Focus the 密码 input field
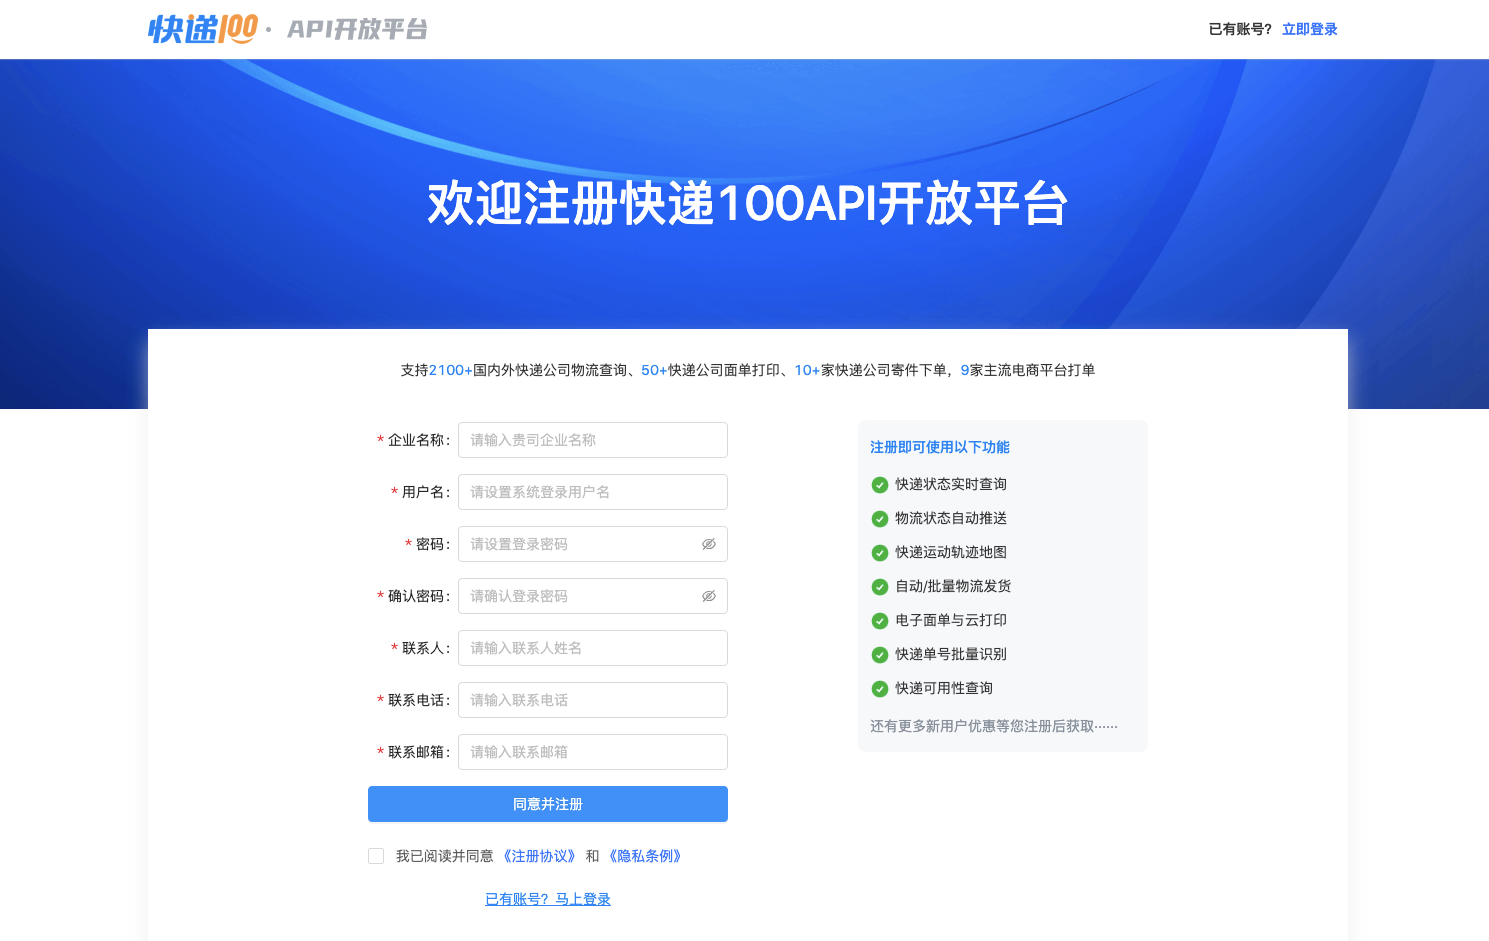 [x=593, y=544]
